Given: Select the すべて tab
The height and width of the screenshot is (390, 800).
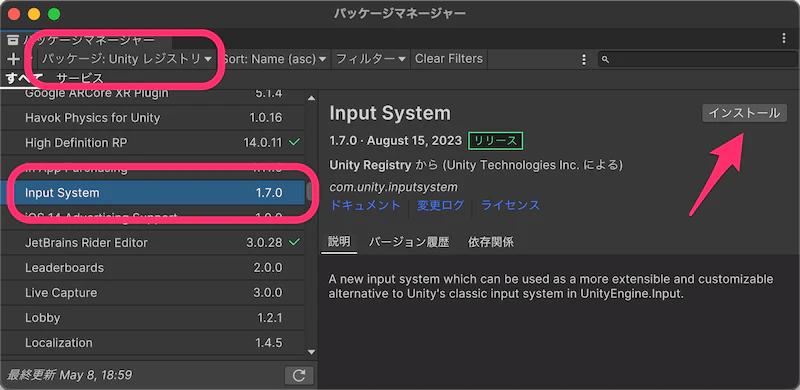Looking at the screenshot, I should pyautogui.click(x=24, y=79).
